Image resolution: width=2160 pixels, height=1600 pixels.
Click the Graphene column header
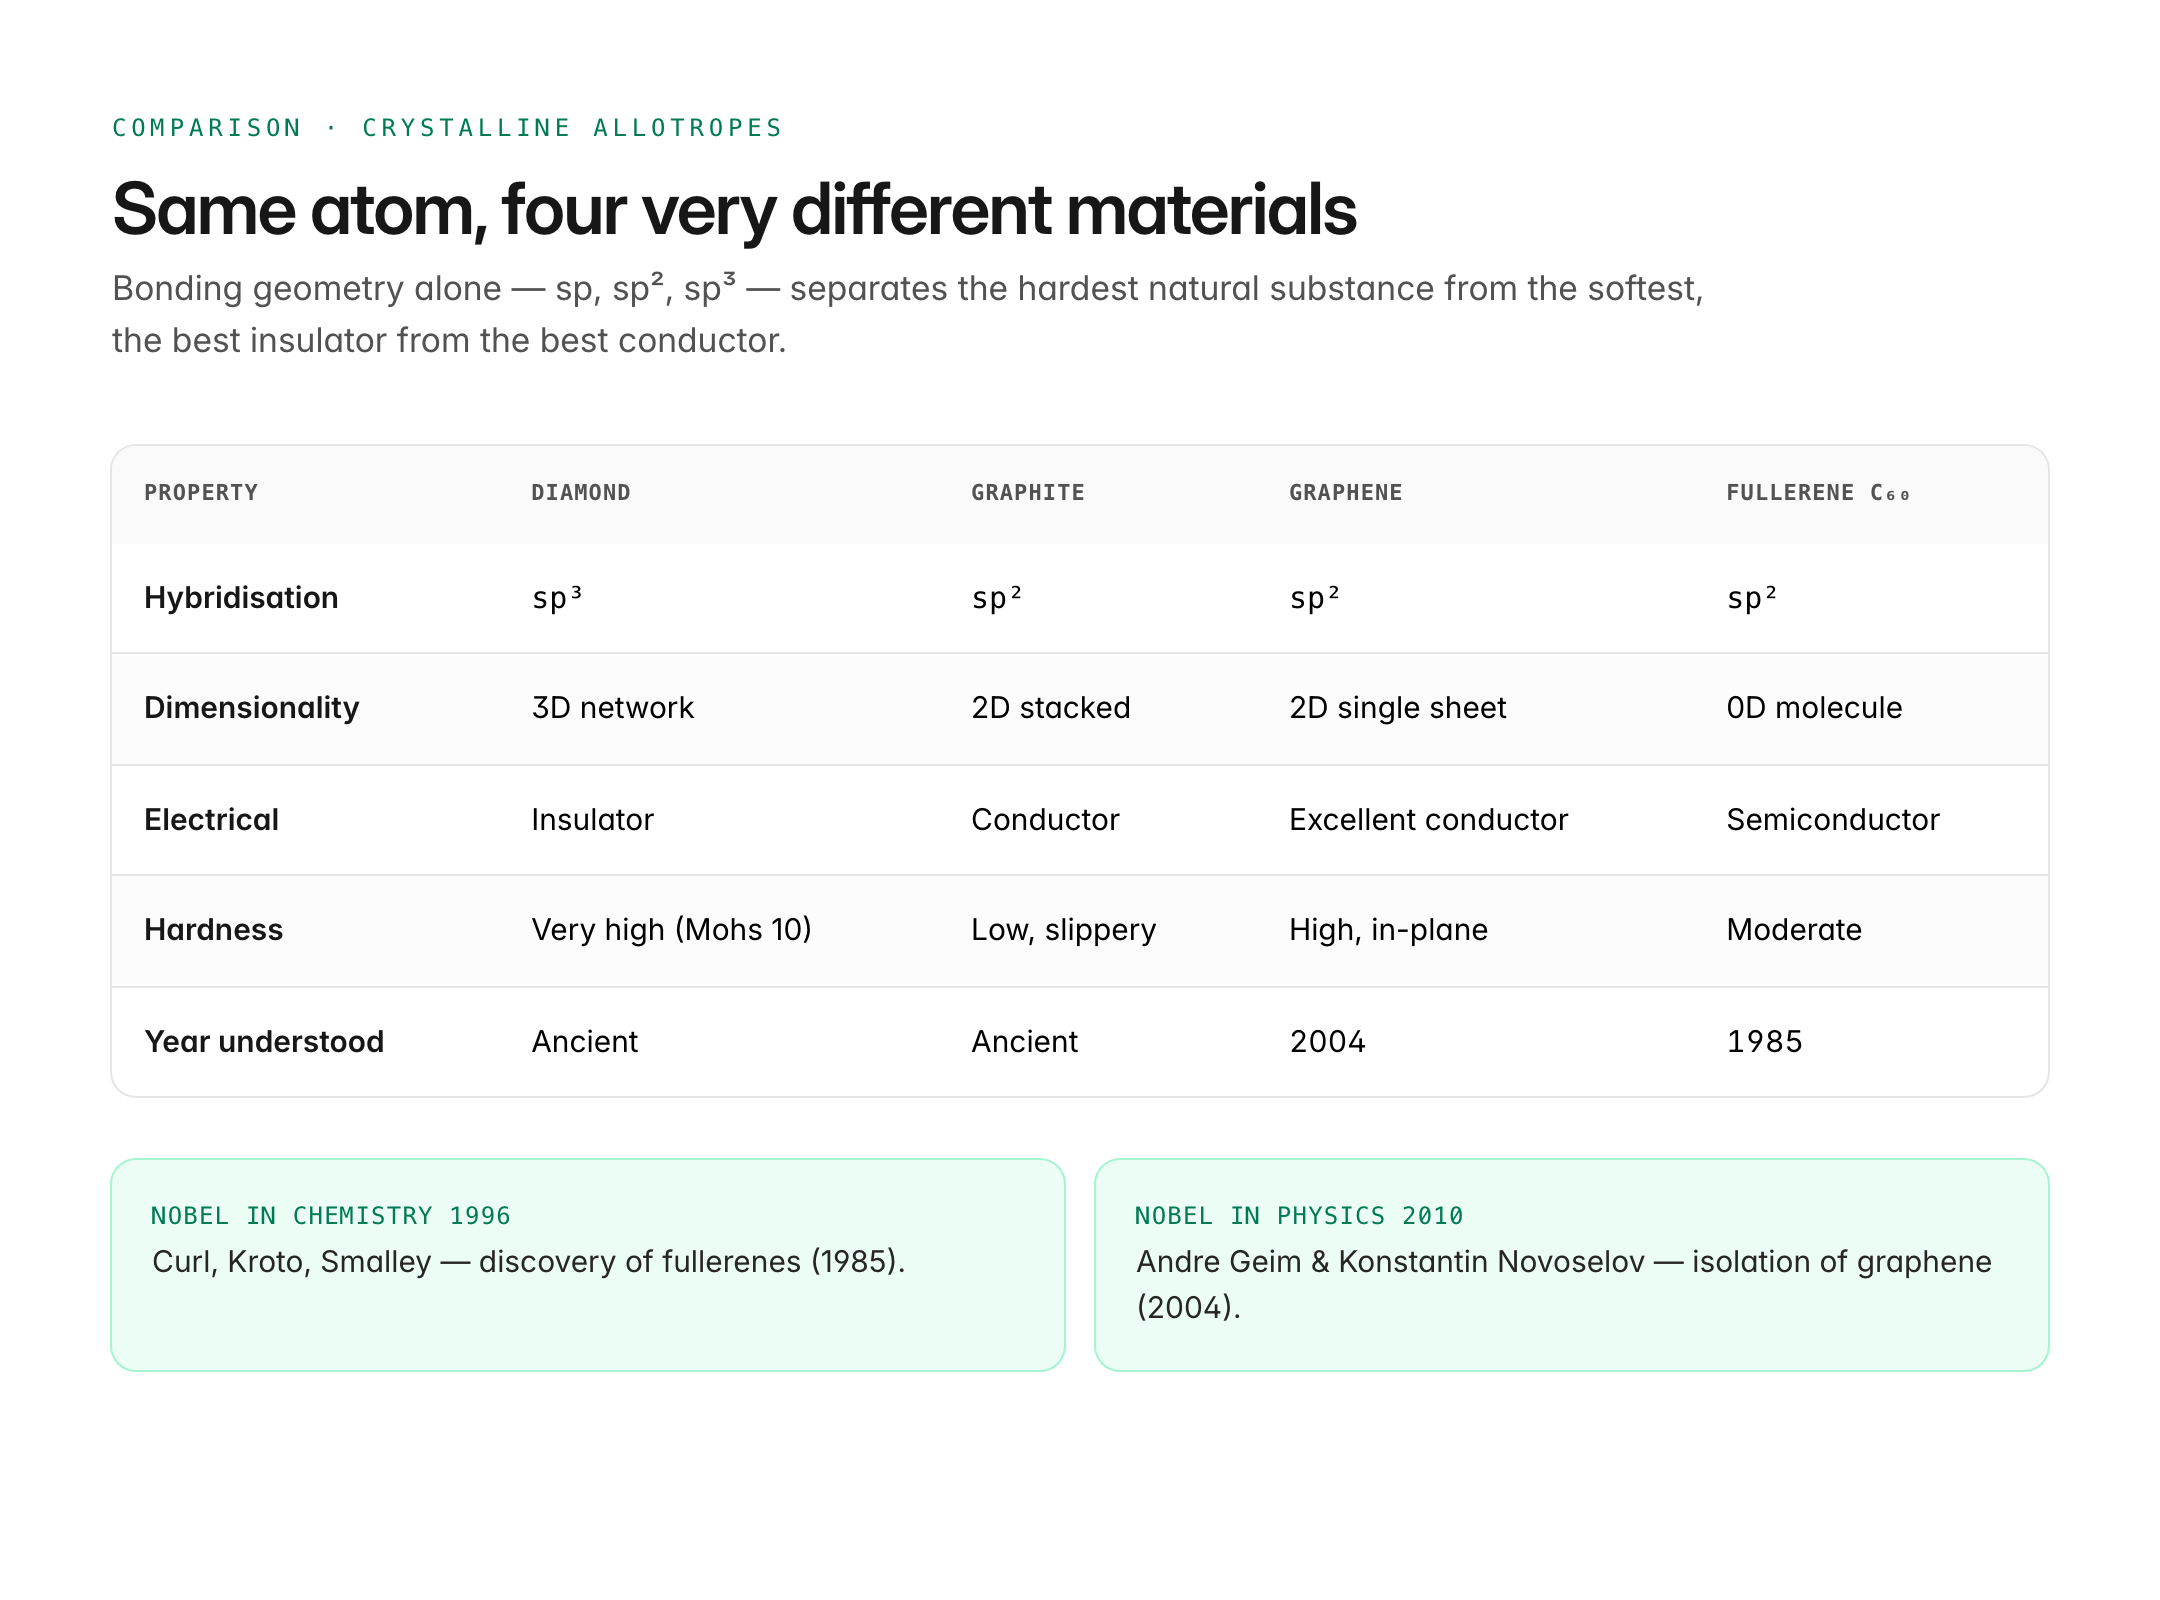pyautogui.click(x=1345, y=493)
